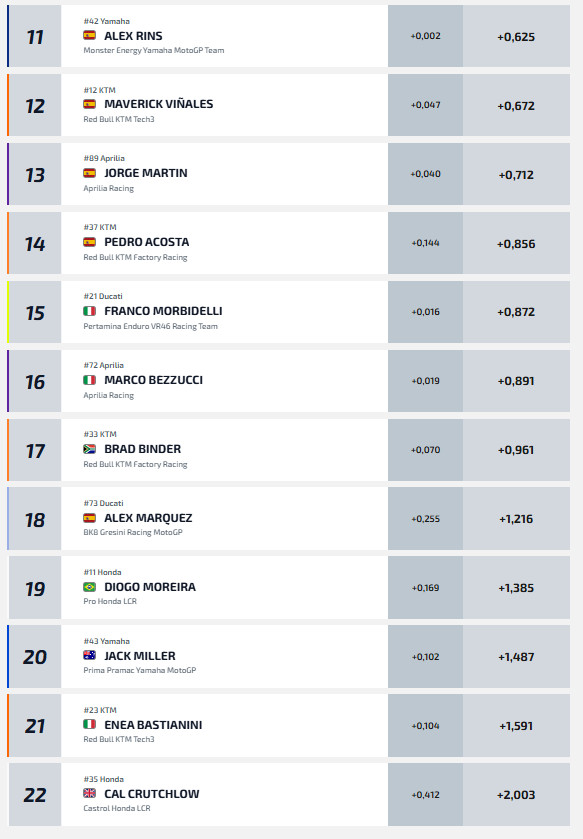This screenshot has width=583, height=839.
Task: Click the Spanish flag next to Pedro Acosta
Action: (89, 242)
